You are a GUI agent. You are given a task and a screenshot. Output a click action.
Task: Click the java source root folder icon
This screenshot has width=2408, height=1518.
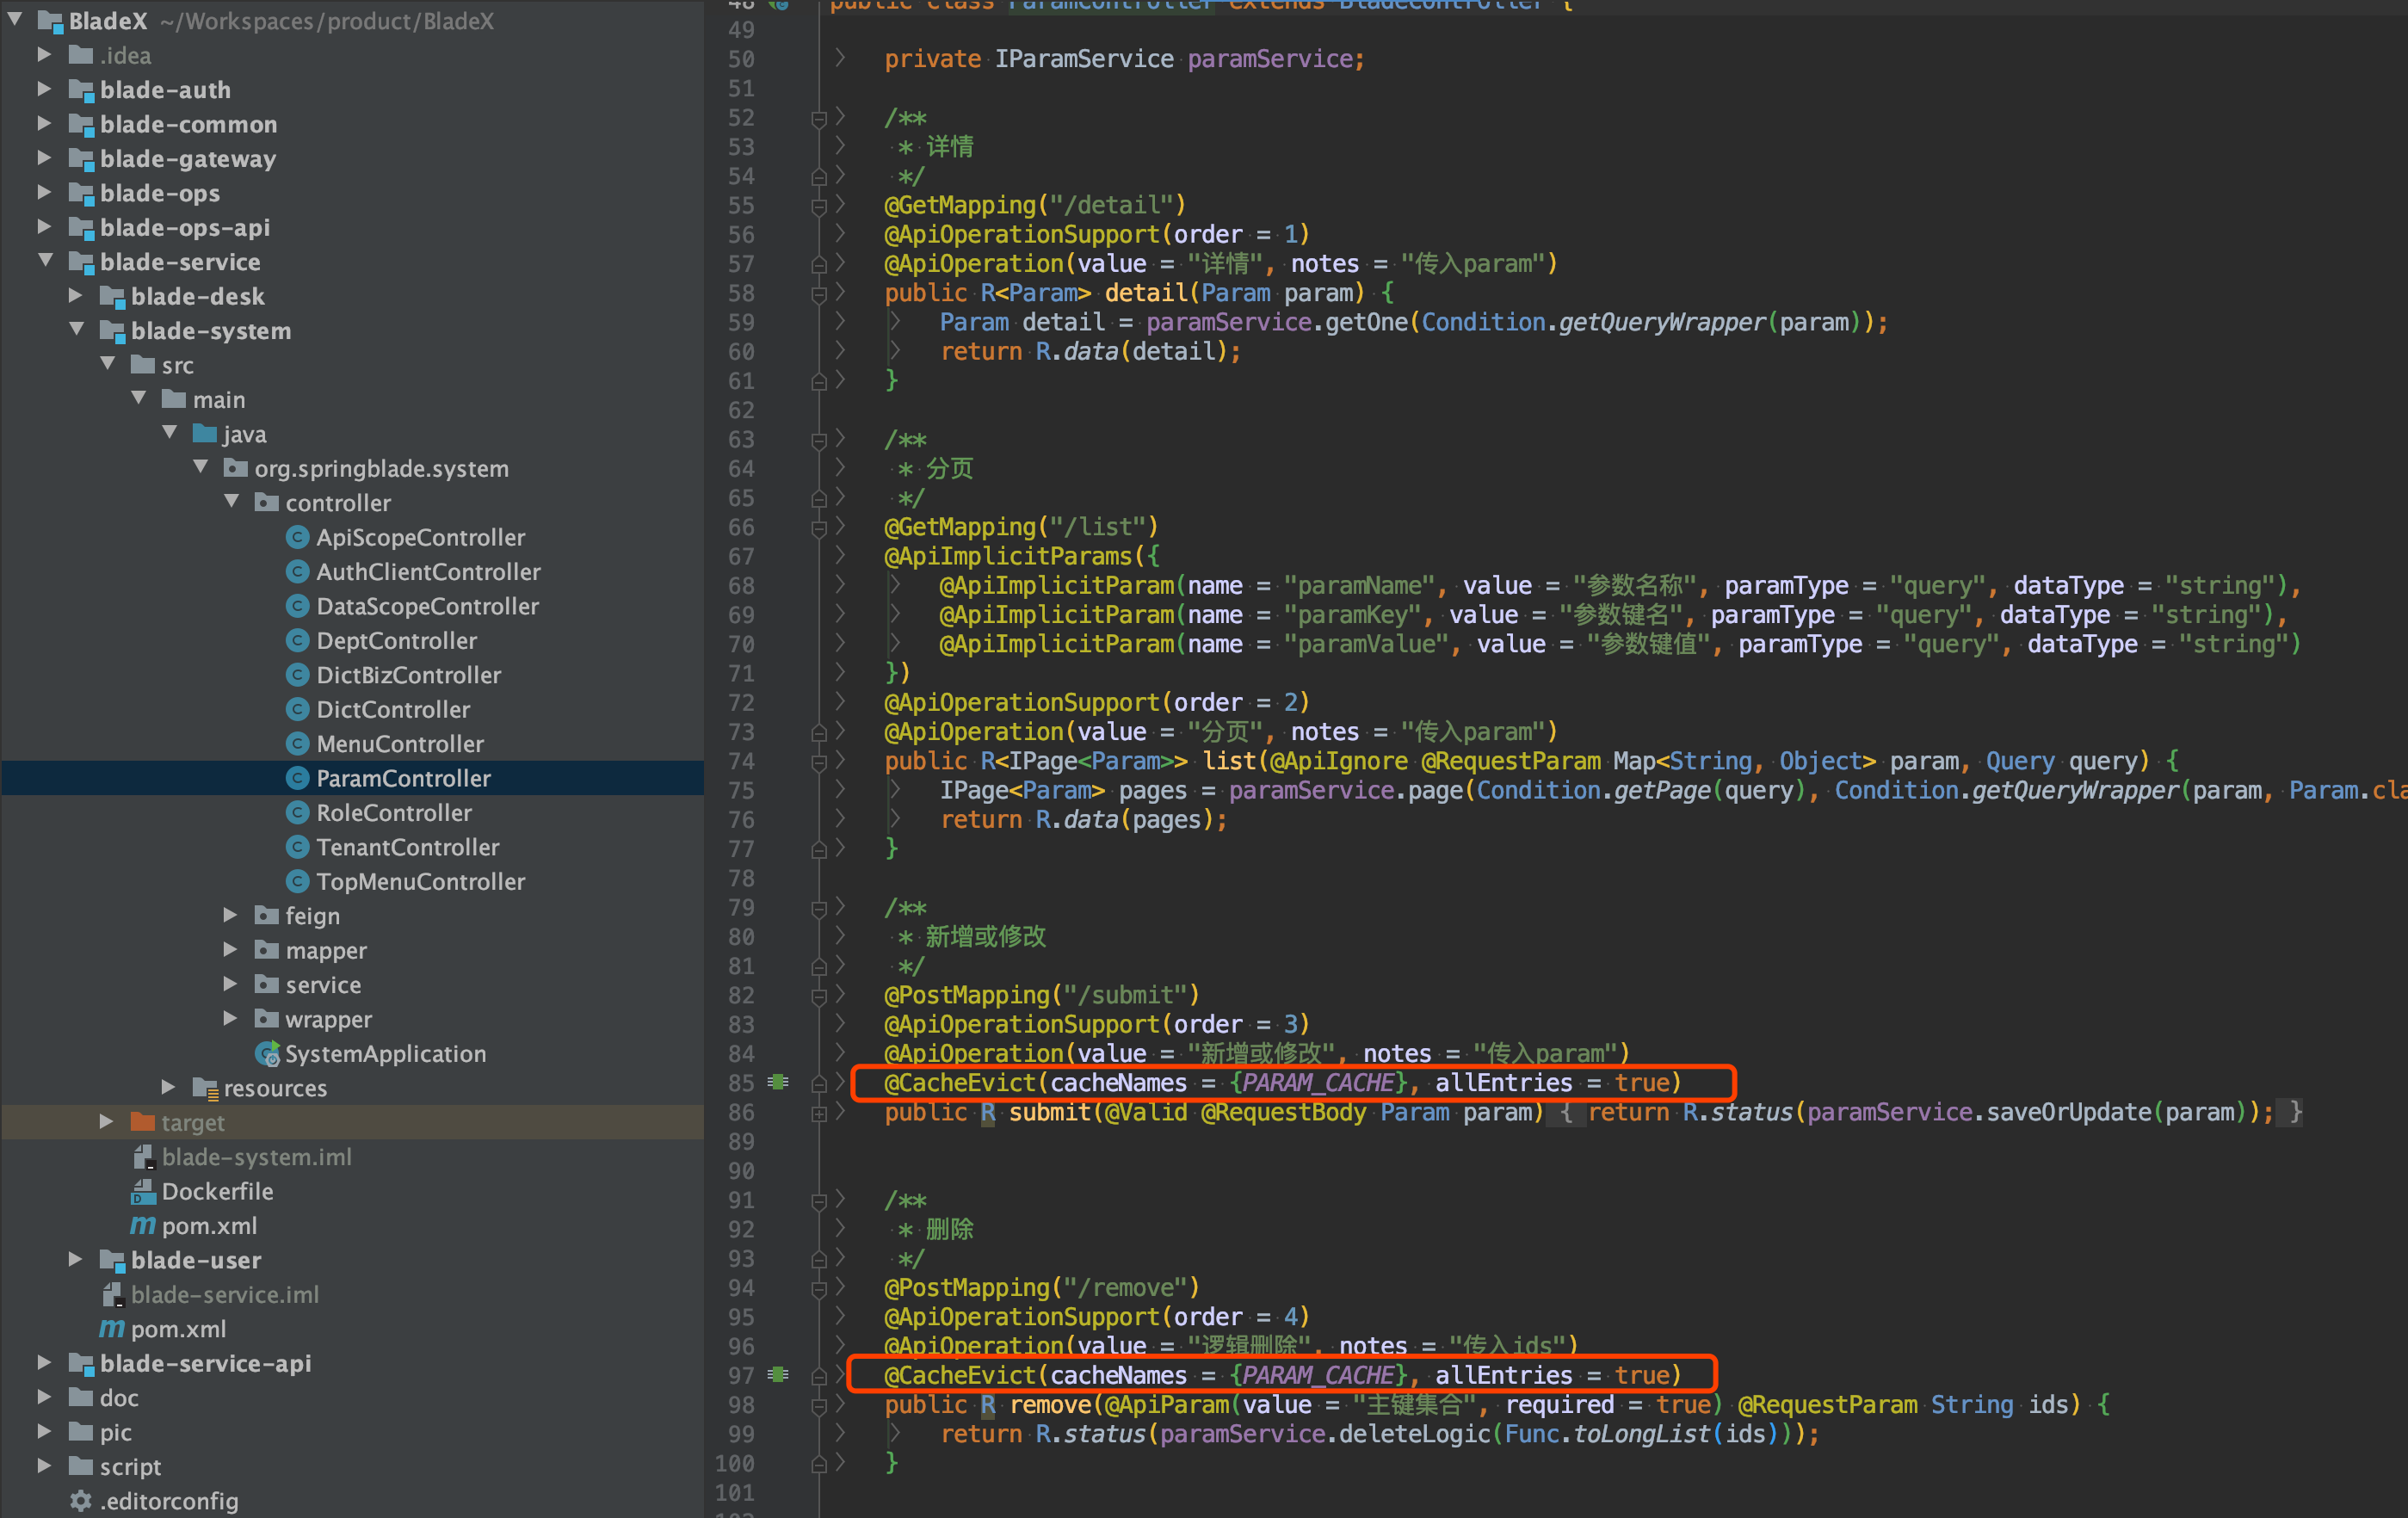205,433
